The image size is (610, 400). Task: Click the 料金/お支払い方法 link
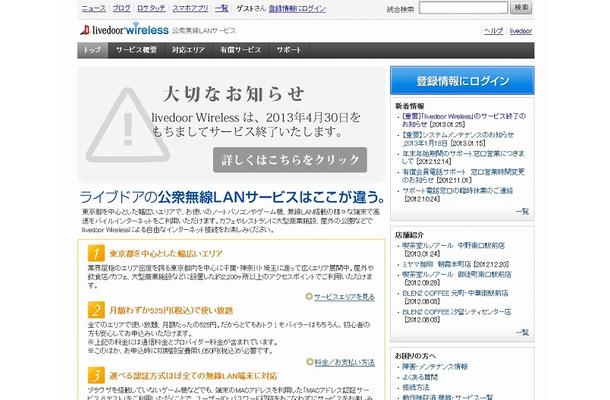pyautogui.click(x=345, y=362)
